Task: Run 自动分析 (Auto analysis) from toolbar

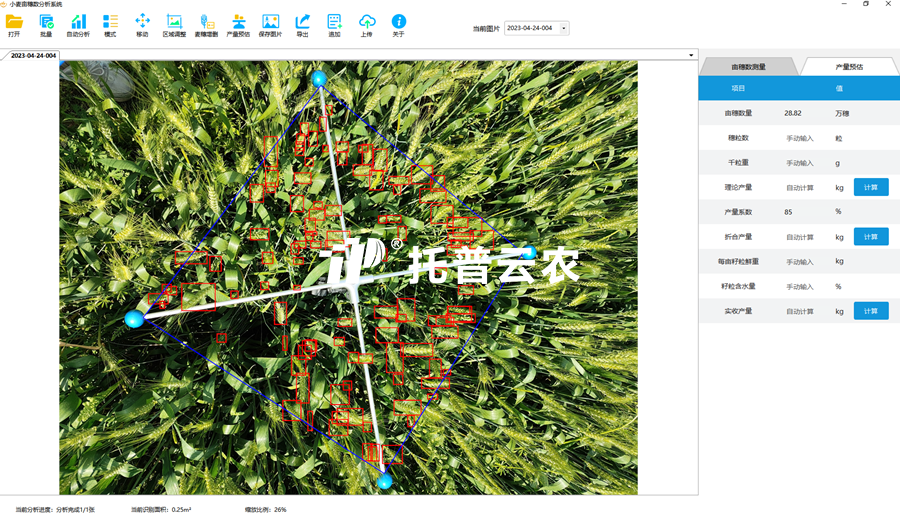Action: click(x=78, y=22)
